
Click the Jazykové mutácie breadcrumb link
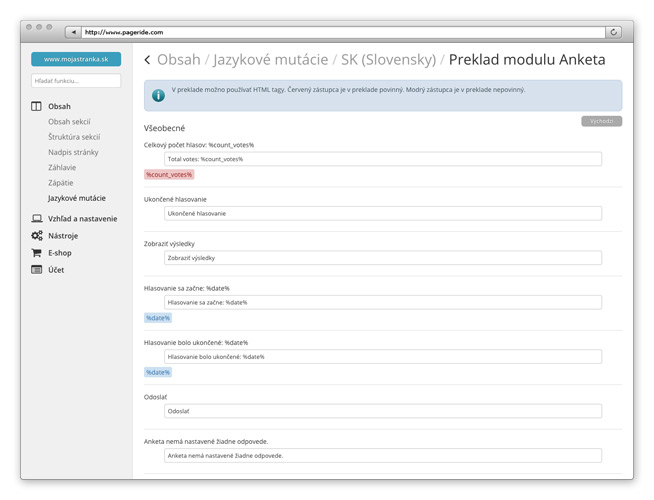270,60
